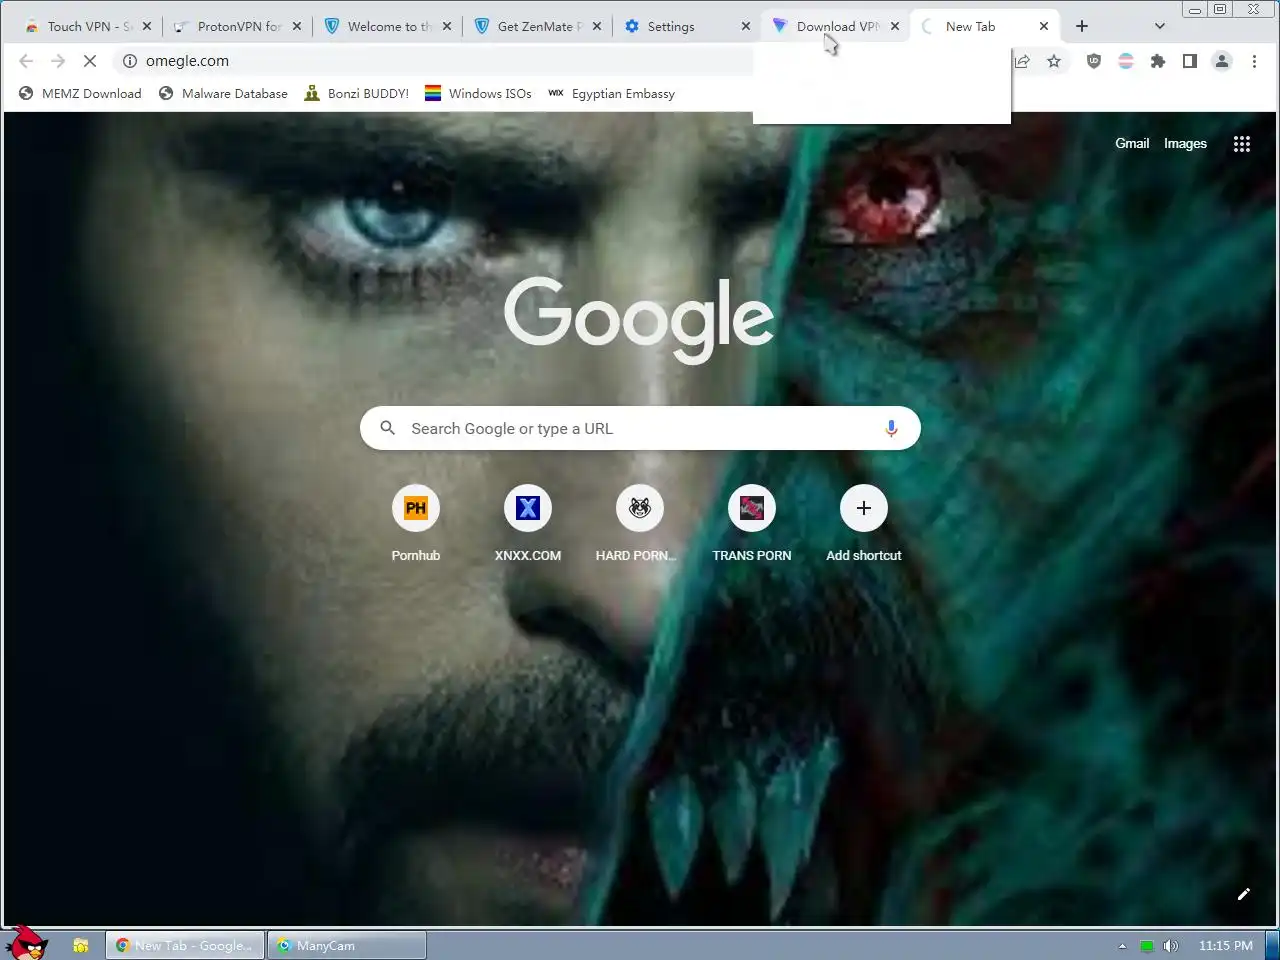Open the Bonzi BUDDY! bookmark
The image size is (1280, 960).
(x=357, y=94)
